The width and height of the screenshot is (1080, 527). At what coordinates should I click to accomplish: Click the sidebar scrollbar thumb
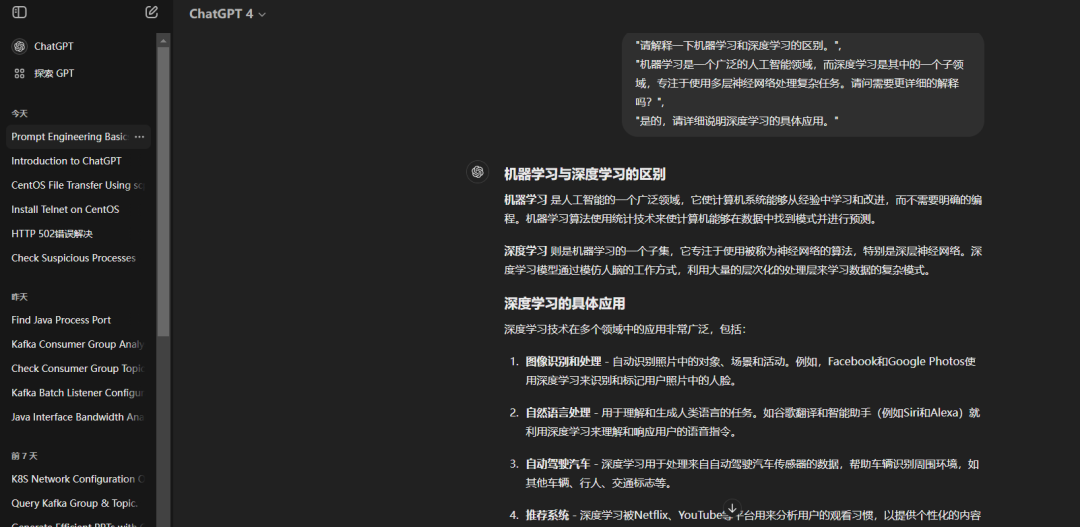(x=163, y=192)
